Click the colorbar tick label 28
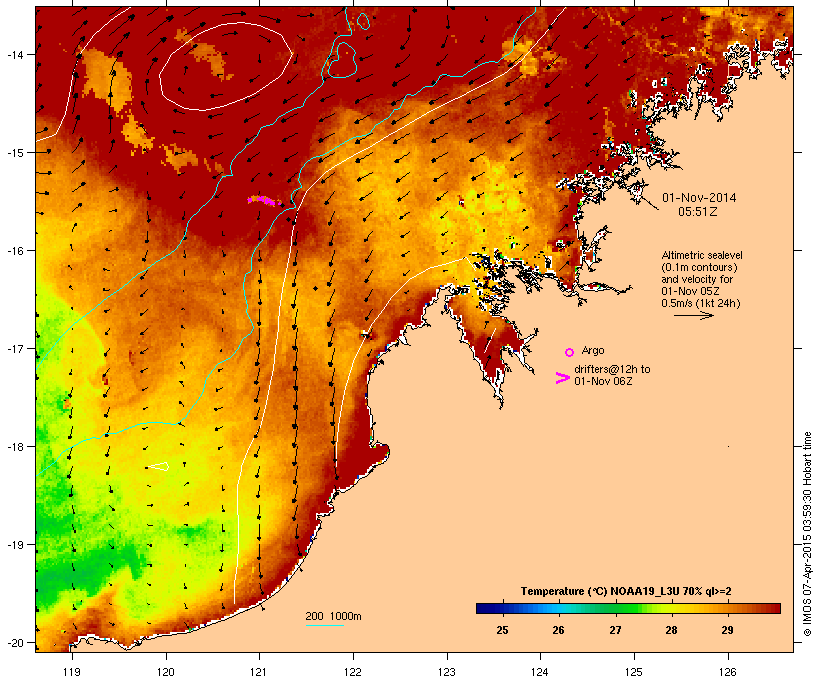 671,630
